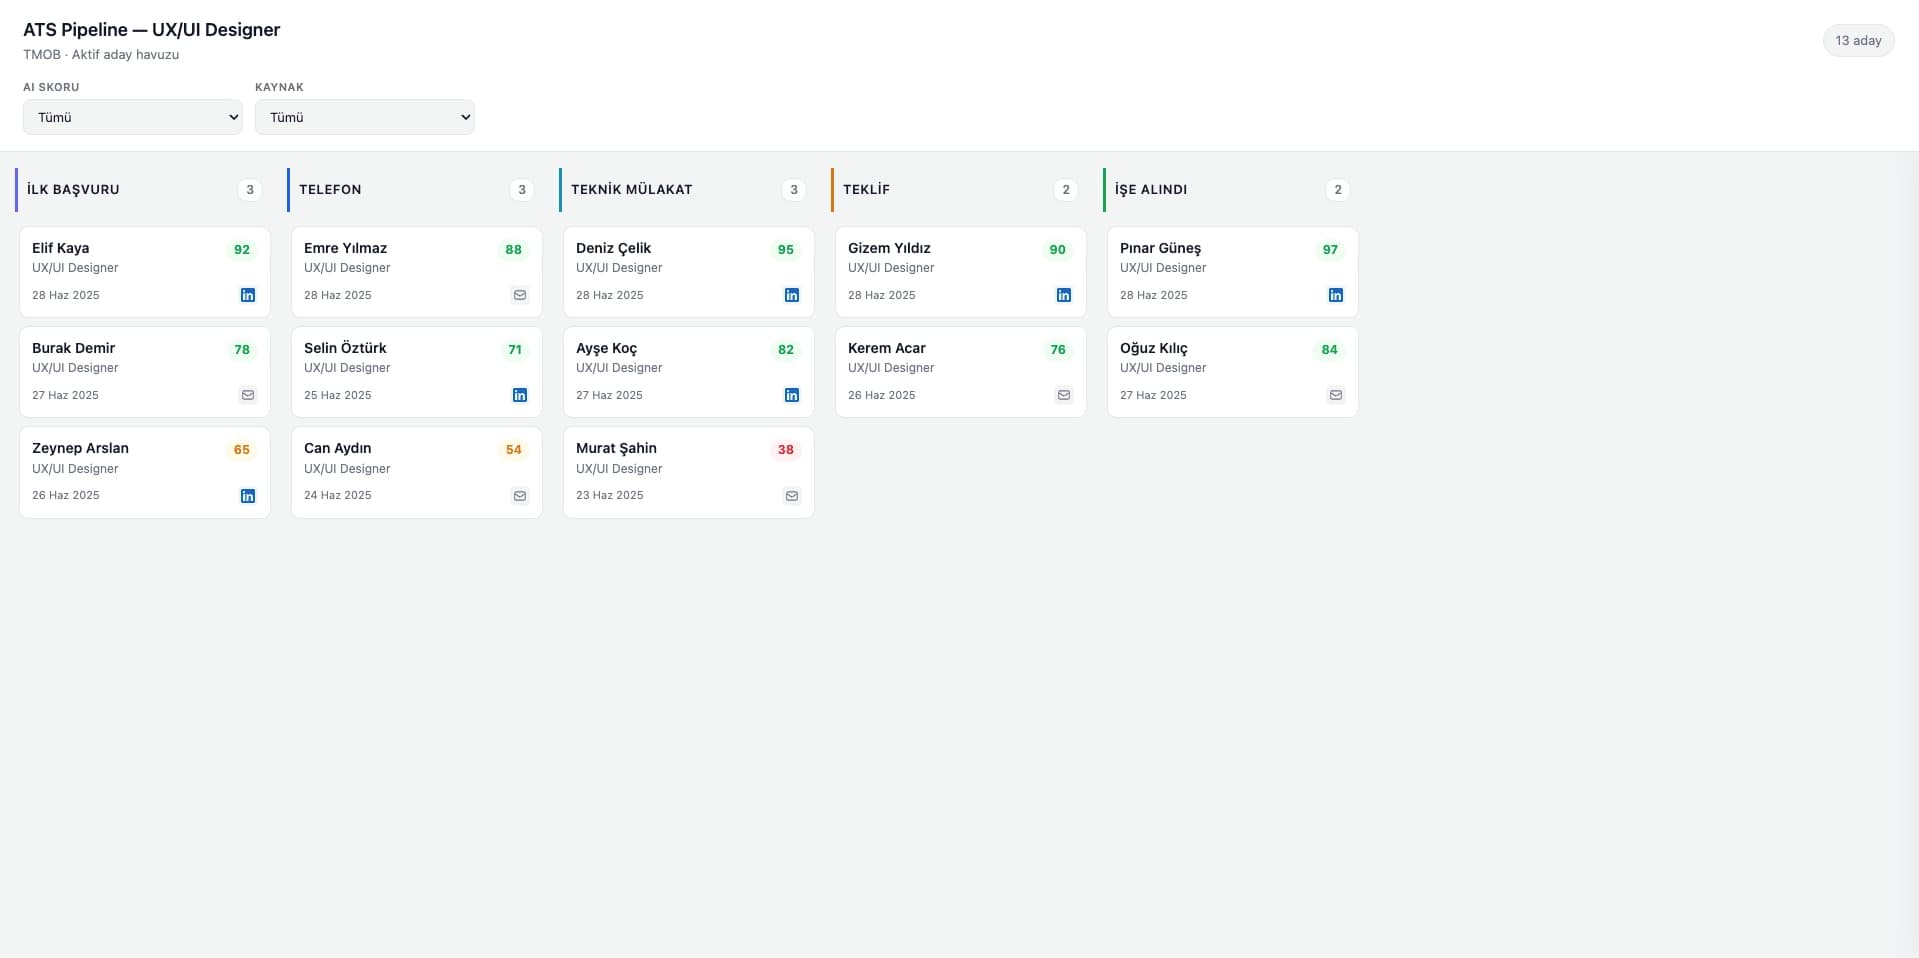Click email icon on Murat Şahin card
The image size is (1919, 958).
pyautogui.click(x=792, y=496)
